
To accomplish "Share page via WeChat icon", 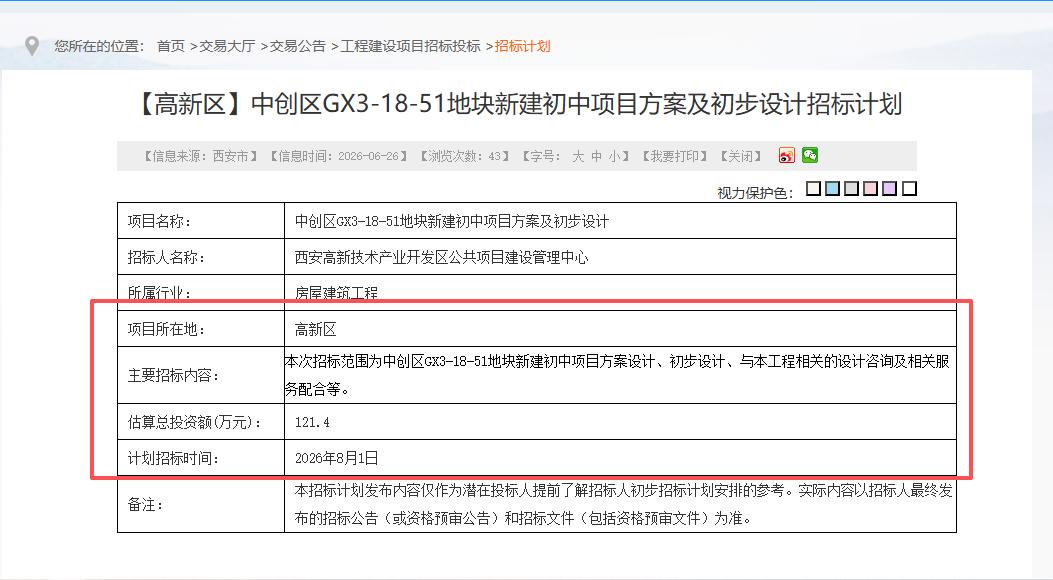I will [x=810, y=155].
